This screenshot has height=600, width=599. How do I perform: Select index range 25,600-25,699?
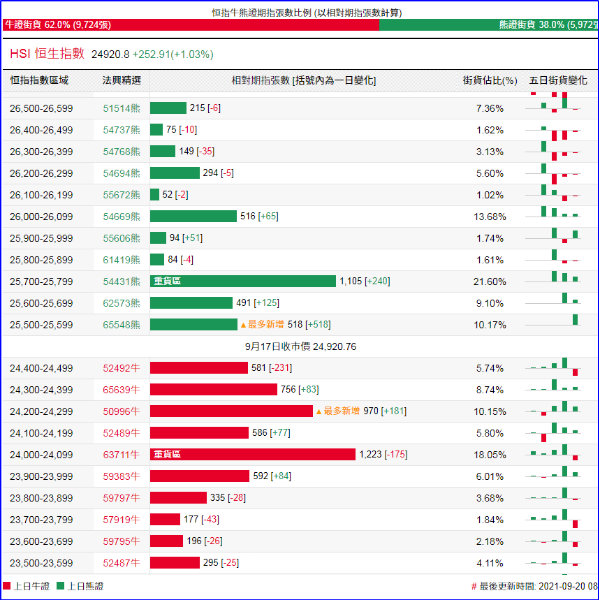coord(41,303)
